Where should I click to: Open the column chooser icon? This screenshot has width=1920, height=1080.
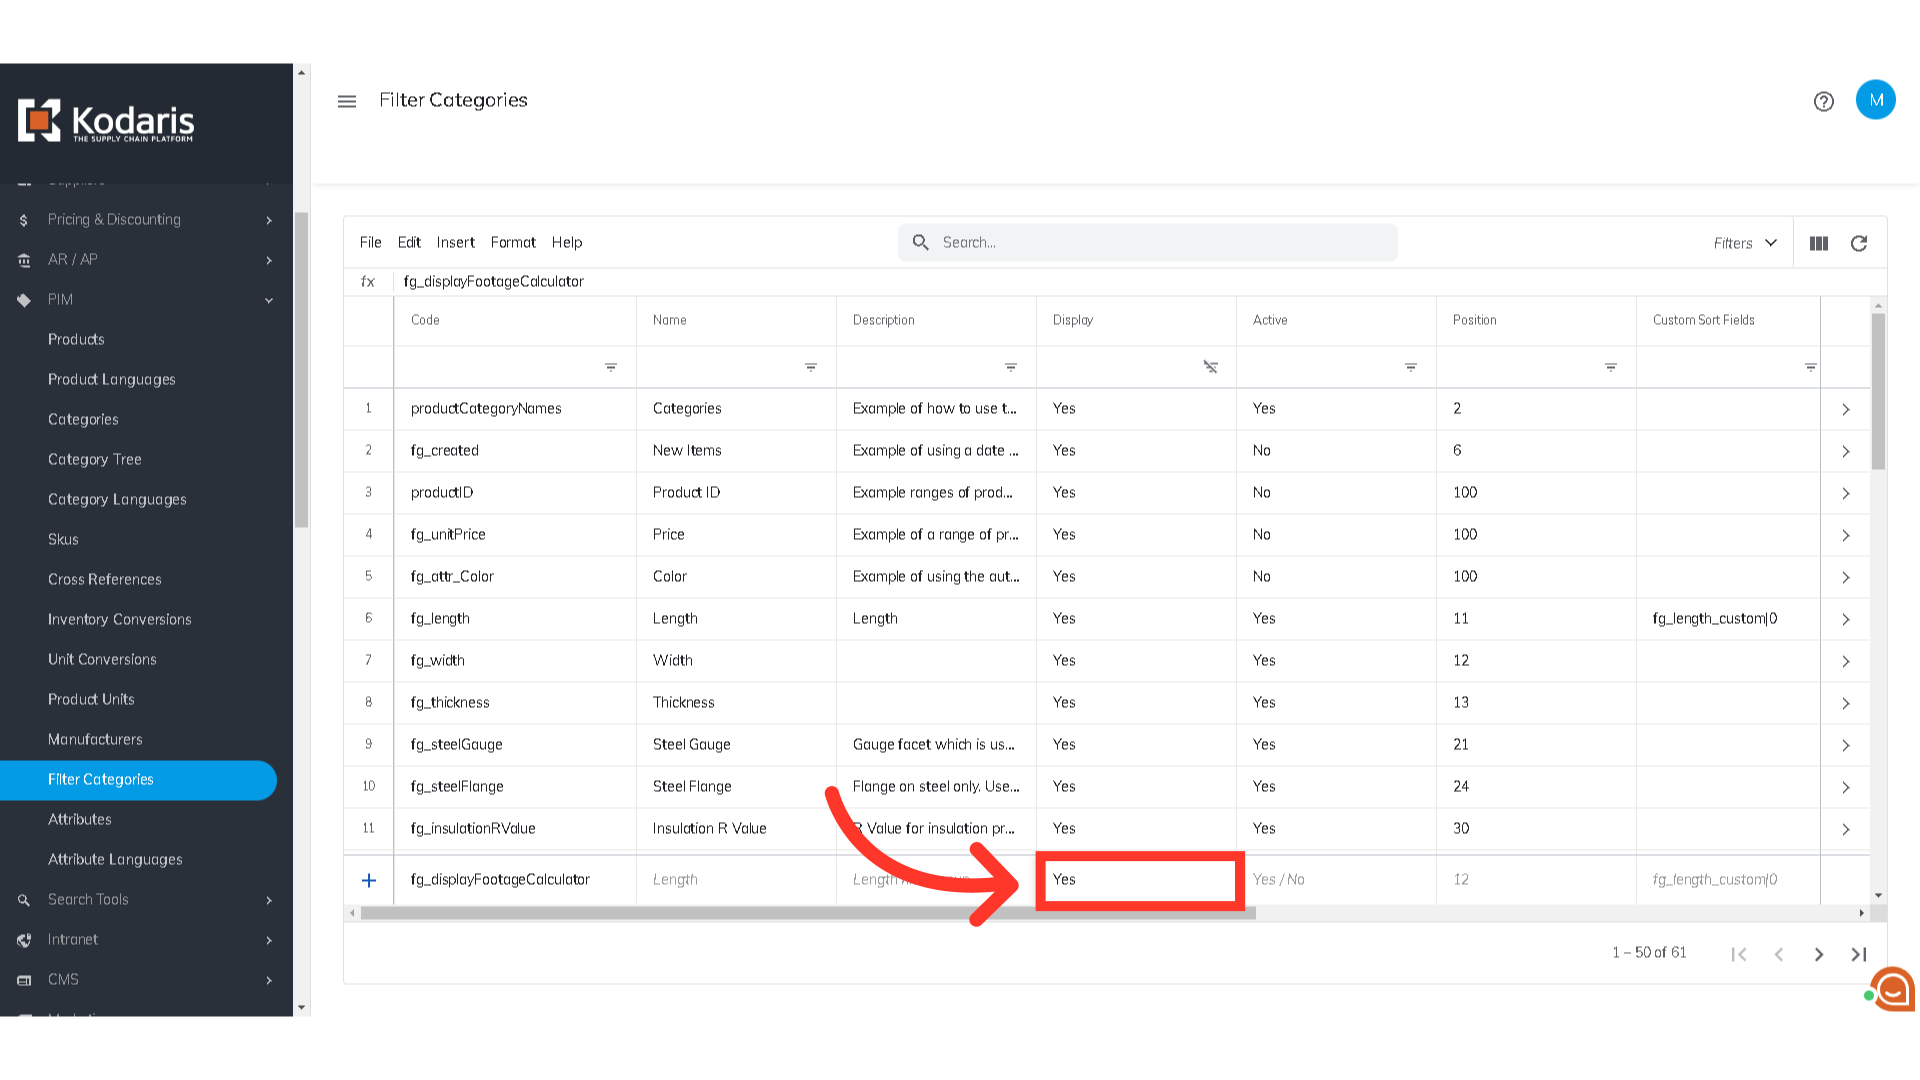(1819, 243)
